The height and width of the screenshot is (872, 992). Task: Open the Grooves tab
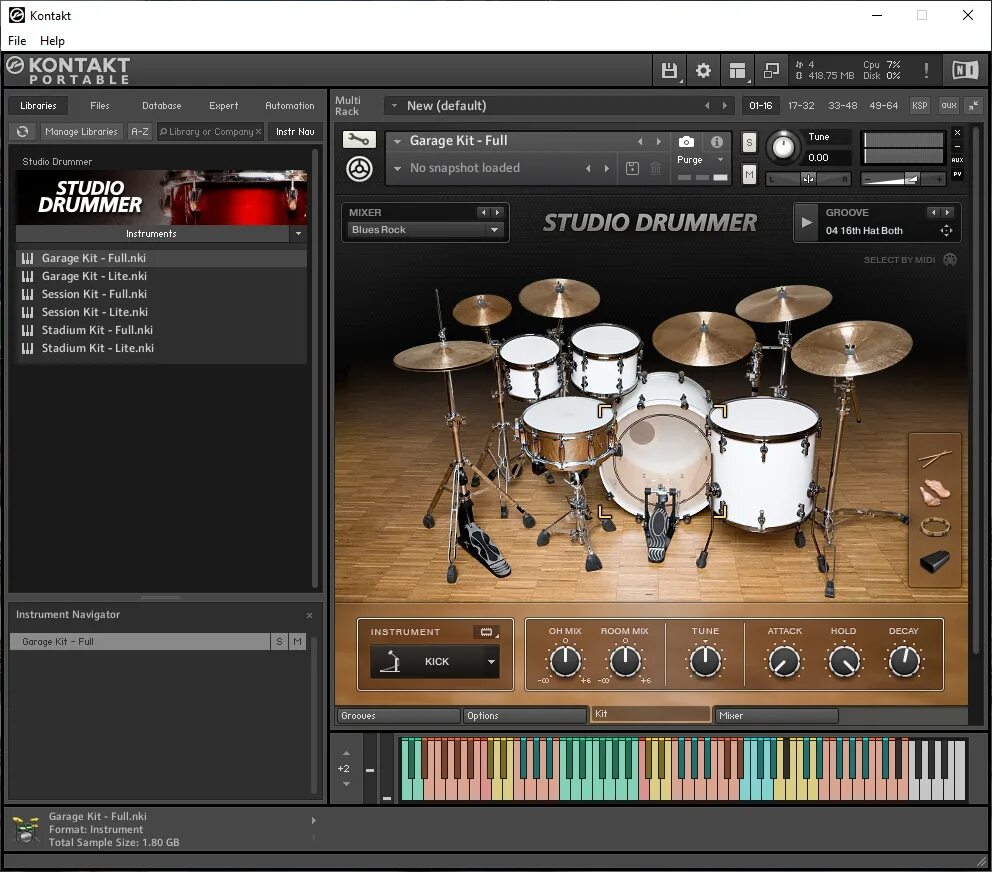coord(397,716)
